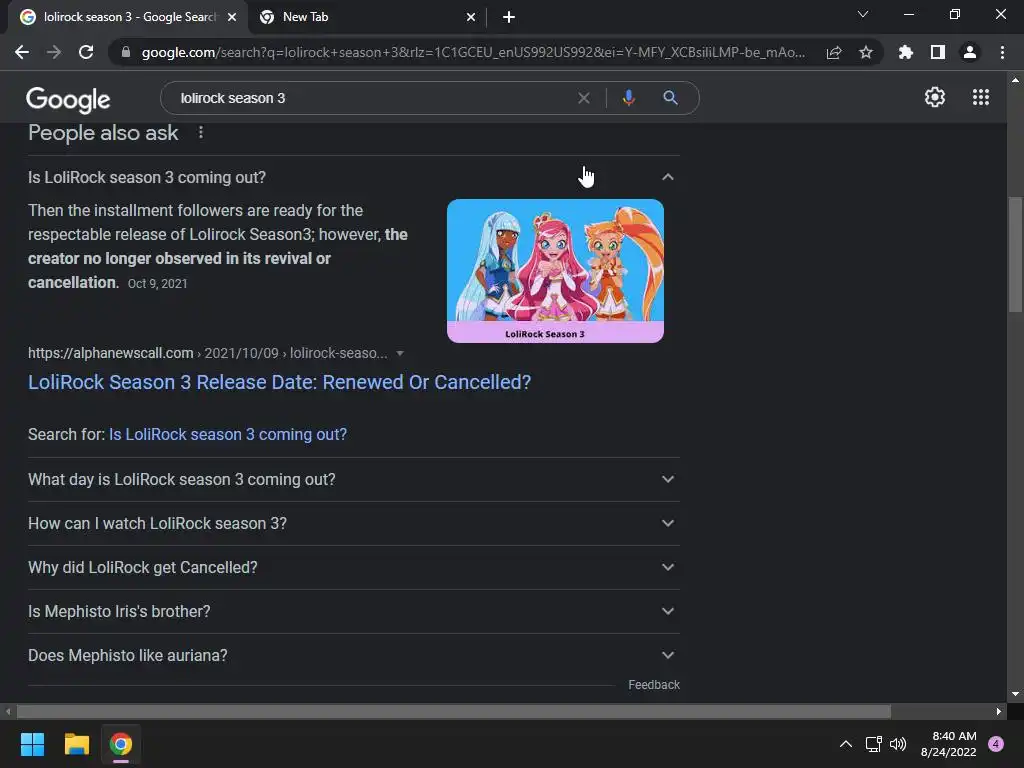
Task: Click the scroll up arrow
Action: point(1015,80)
